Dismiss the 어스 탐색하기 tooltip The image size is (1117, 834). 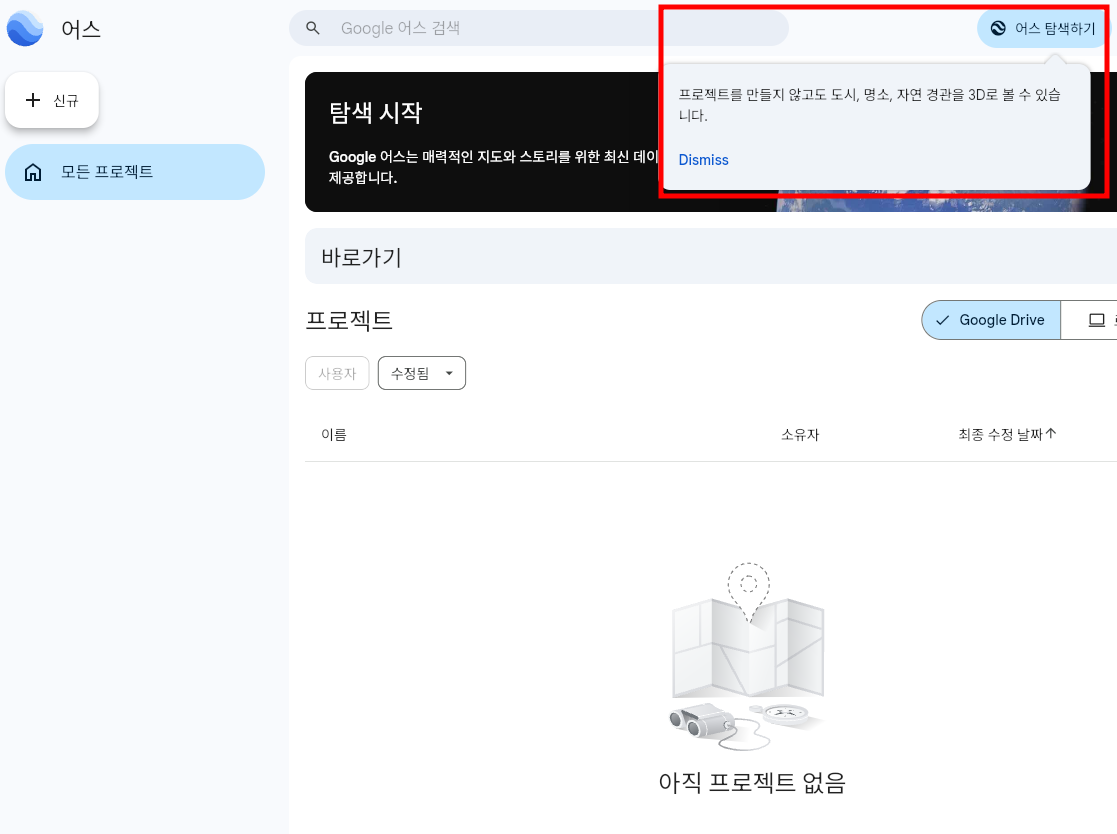tap(703, 159)
